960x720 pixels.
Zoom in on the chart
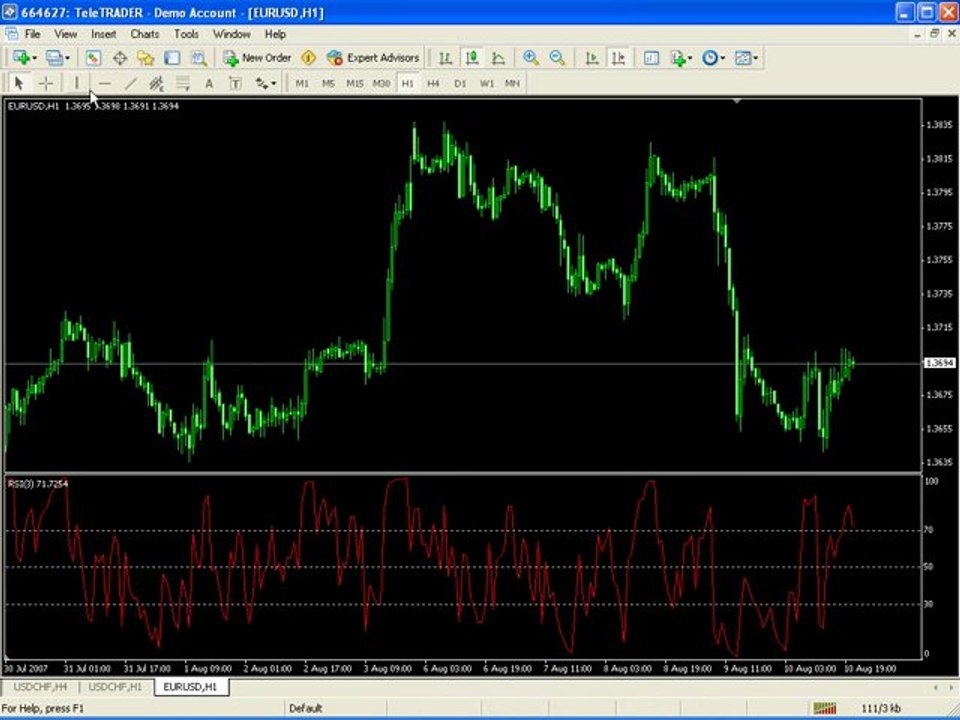tap(531, 58)
